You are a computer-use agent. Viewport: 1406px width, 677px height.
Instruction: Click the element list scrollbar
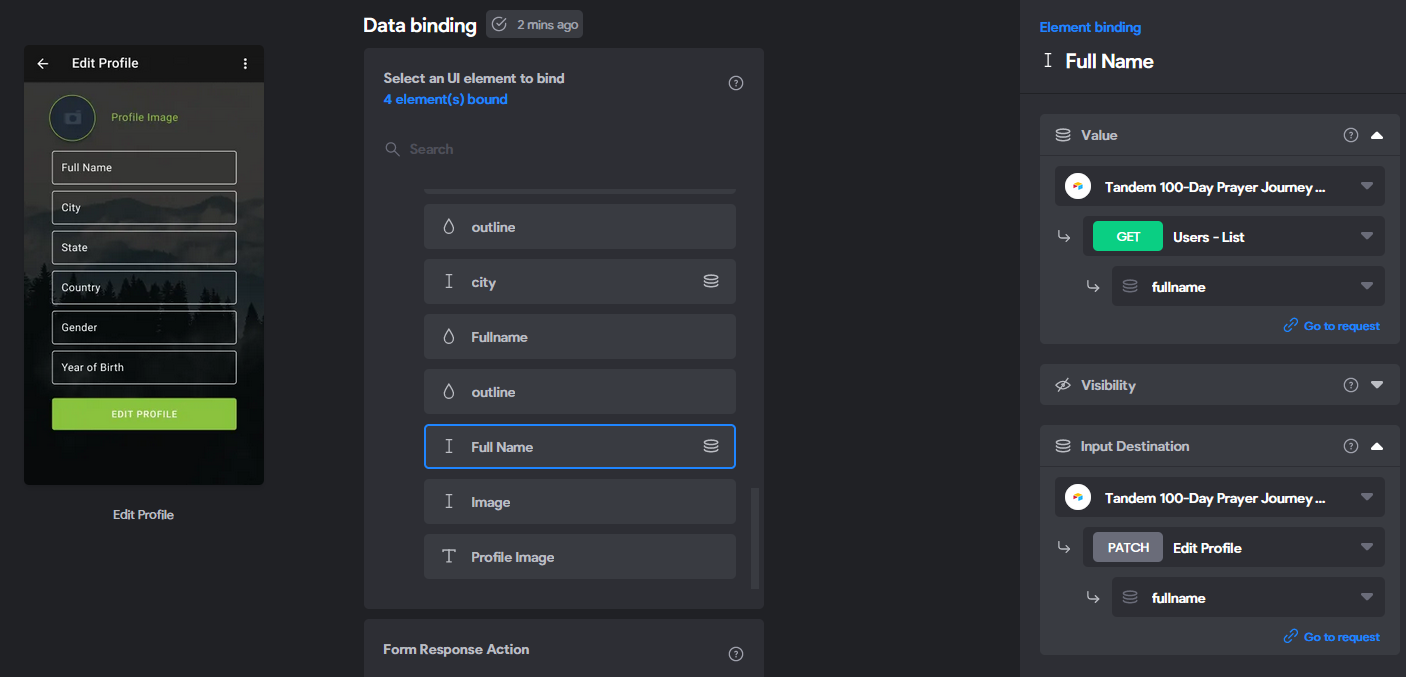(755, 538)
